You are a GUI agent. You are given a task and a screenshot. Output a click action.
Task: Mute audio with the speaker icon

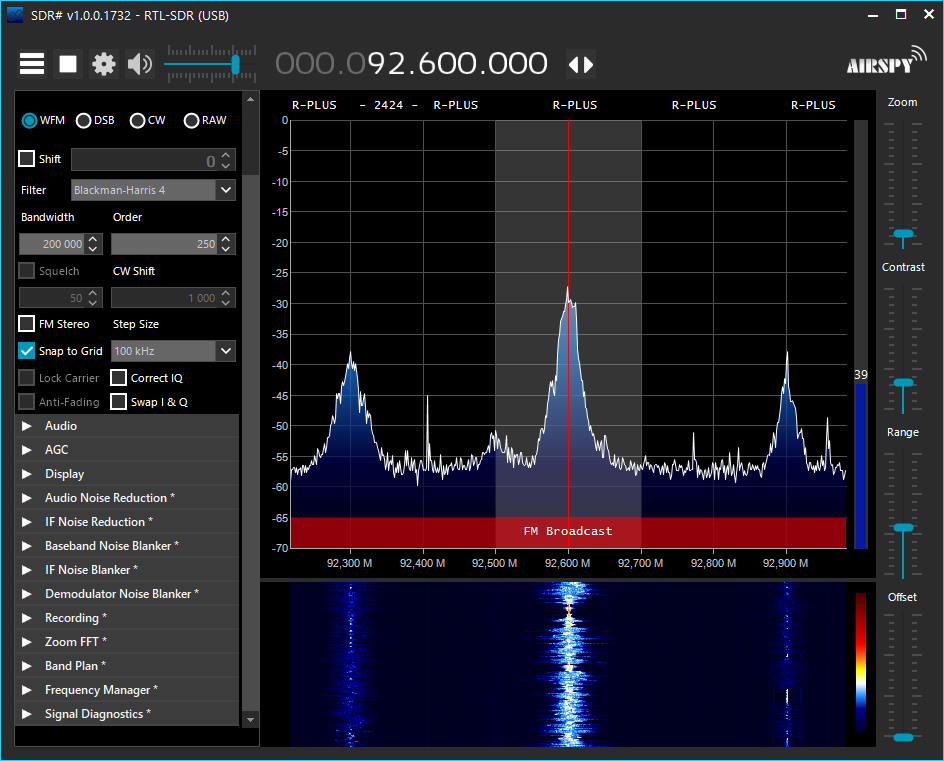(x=140, y=64)
